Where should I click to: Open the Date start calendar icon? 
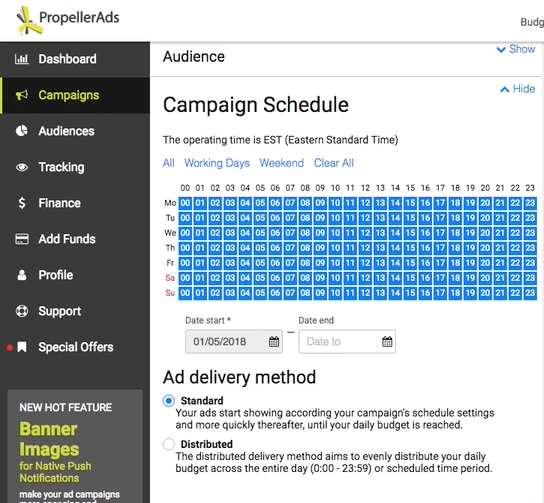(x=274, y=342)
